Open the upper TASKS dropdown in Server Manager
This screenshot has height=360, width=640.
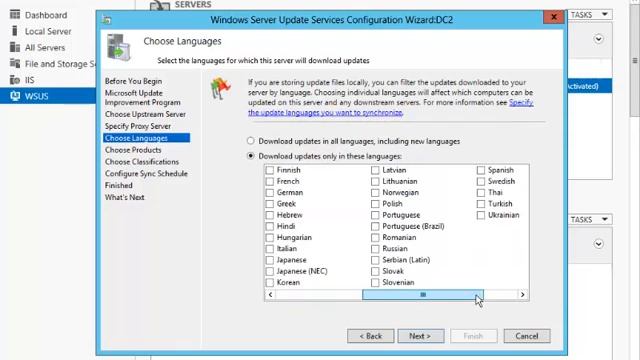click(x=590, y=15)
